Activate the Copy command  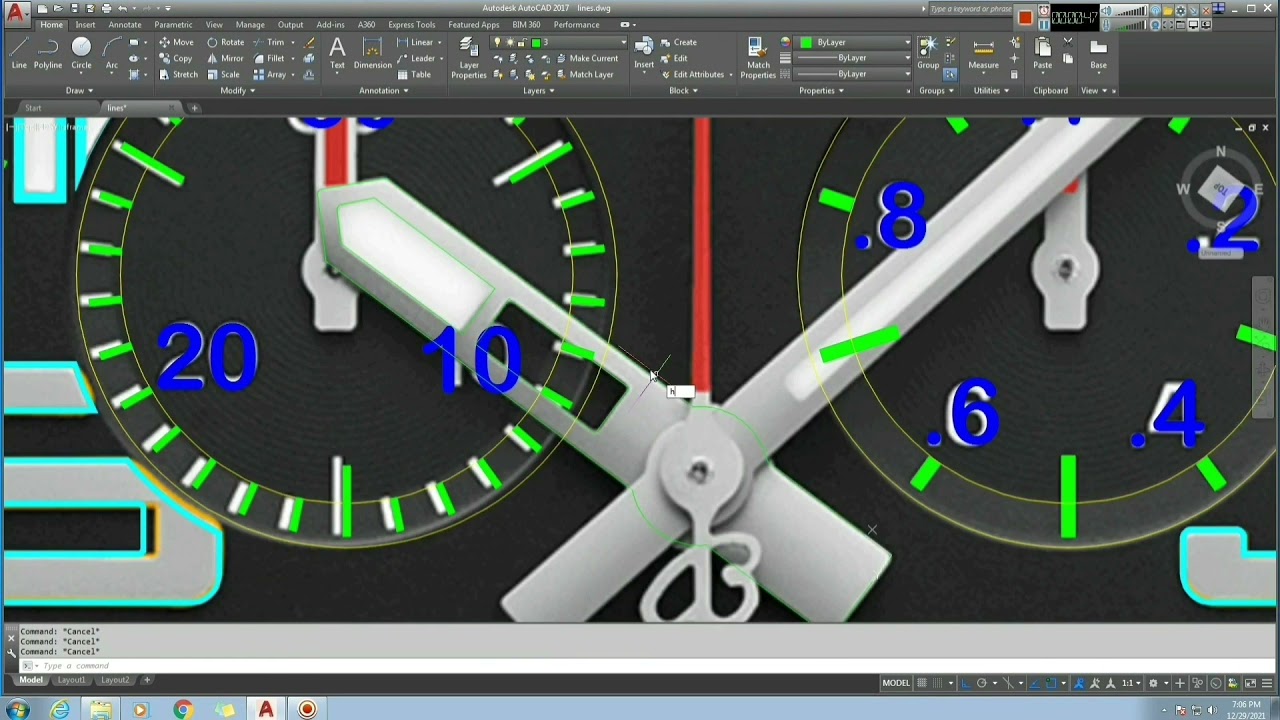pyautogui.click(x=174, y=58)
